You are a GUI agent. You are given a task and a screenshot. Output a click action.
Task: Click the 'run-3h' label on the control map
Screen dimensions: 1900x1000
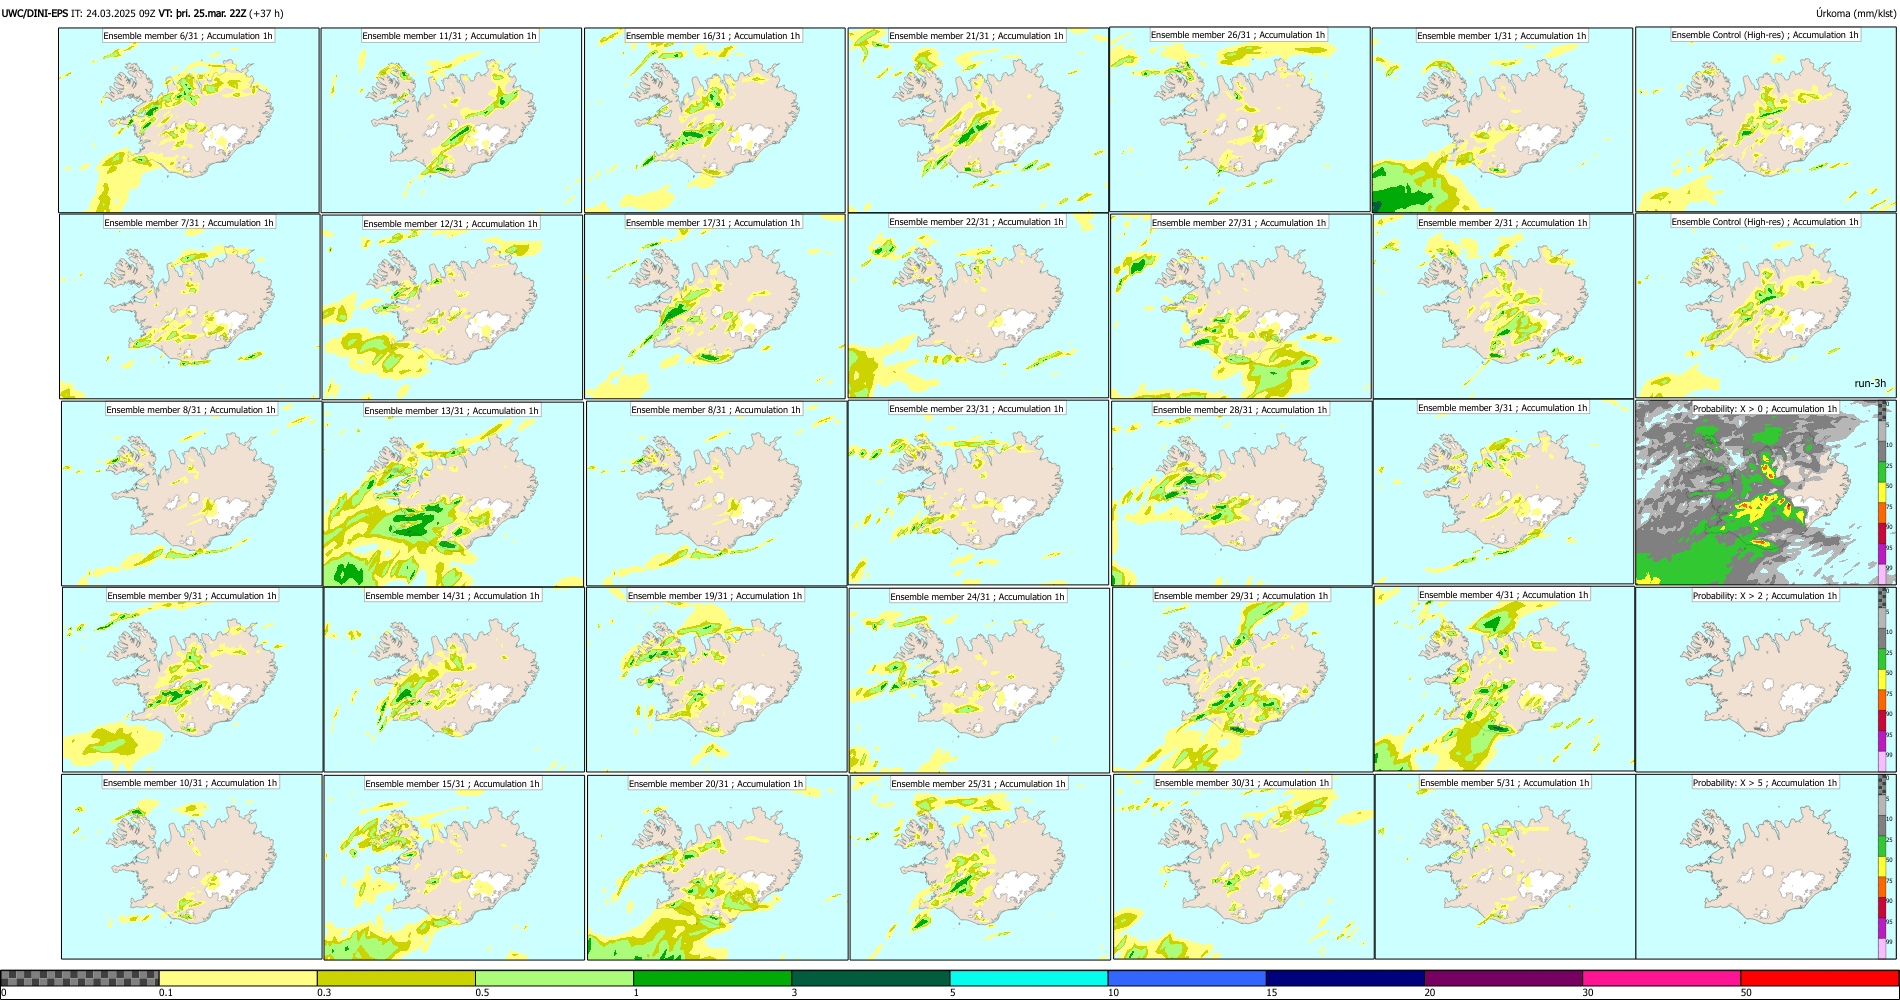point(1870,384)
